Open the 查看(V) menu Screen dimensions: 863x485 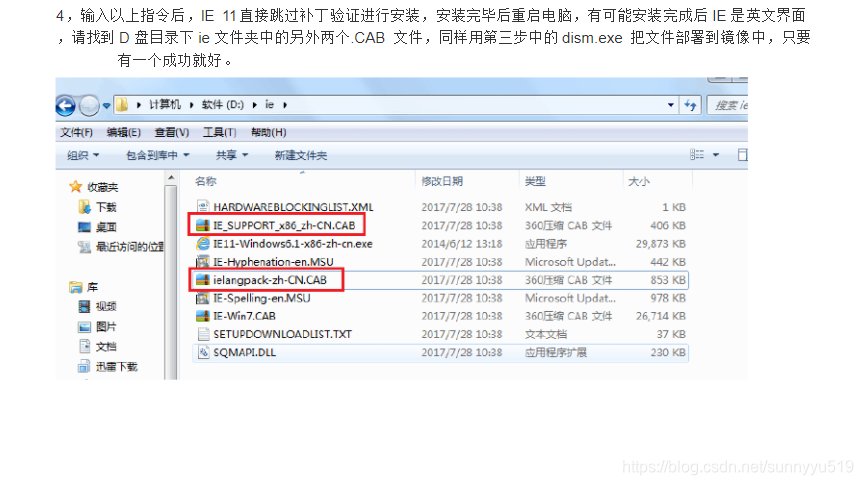coord(172,132)
